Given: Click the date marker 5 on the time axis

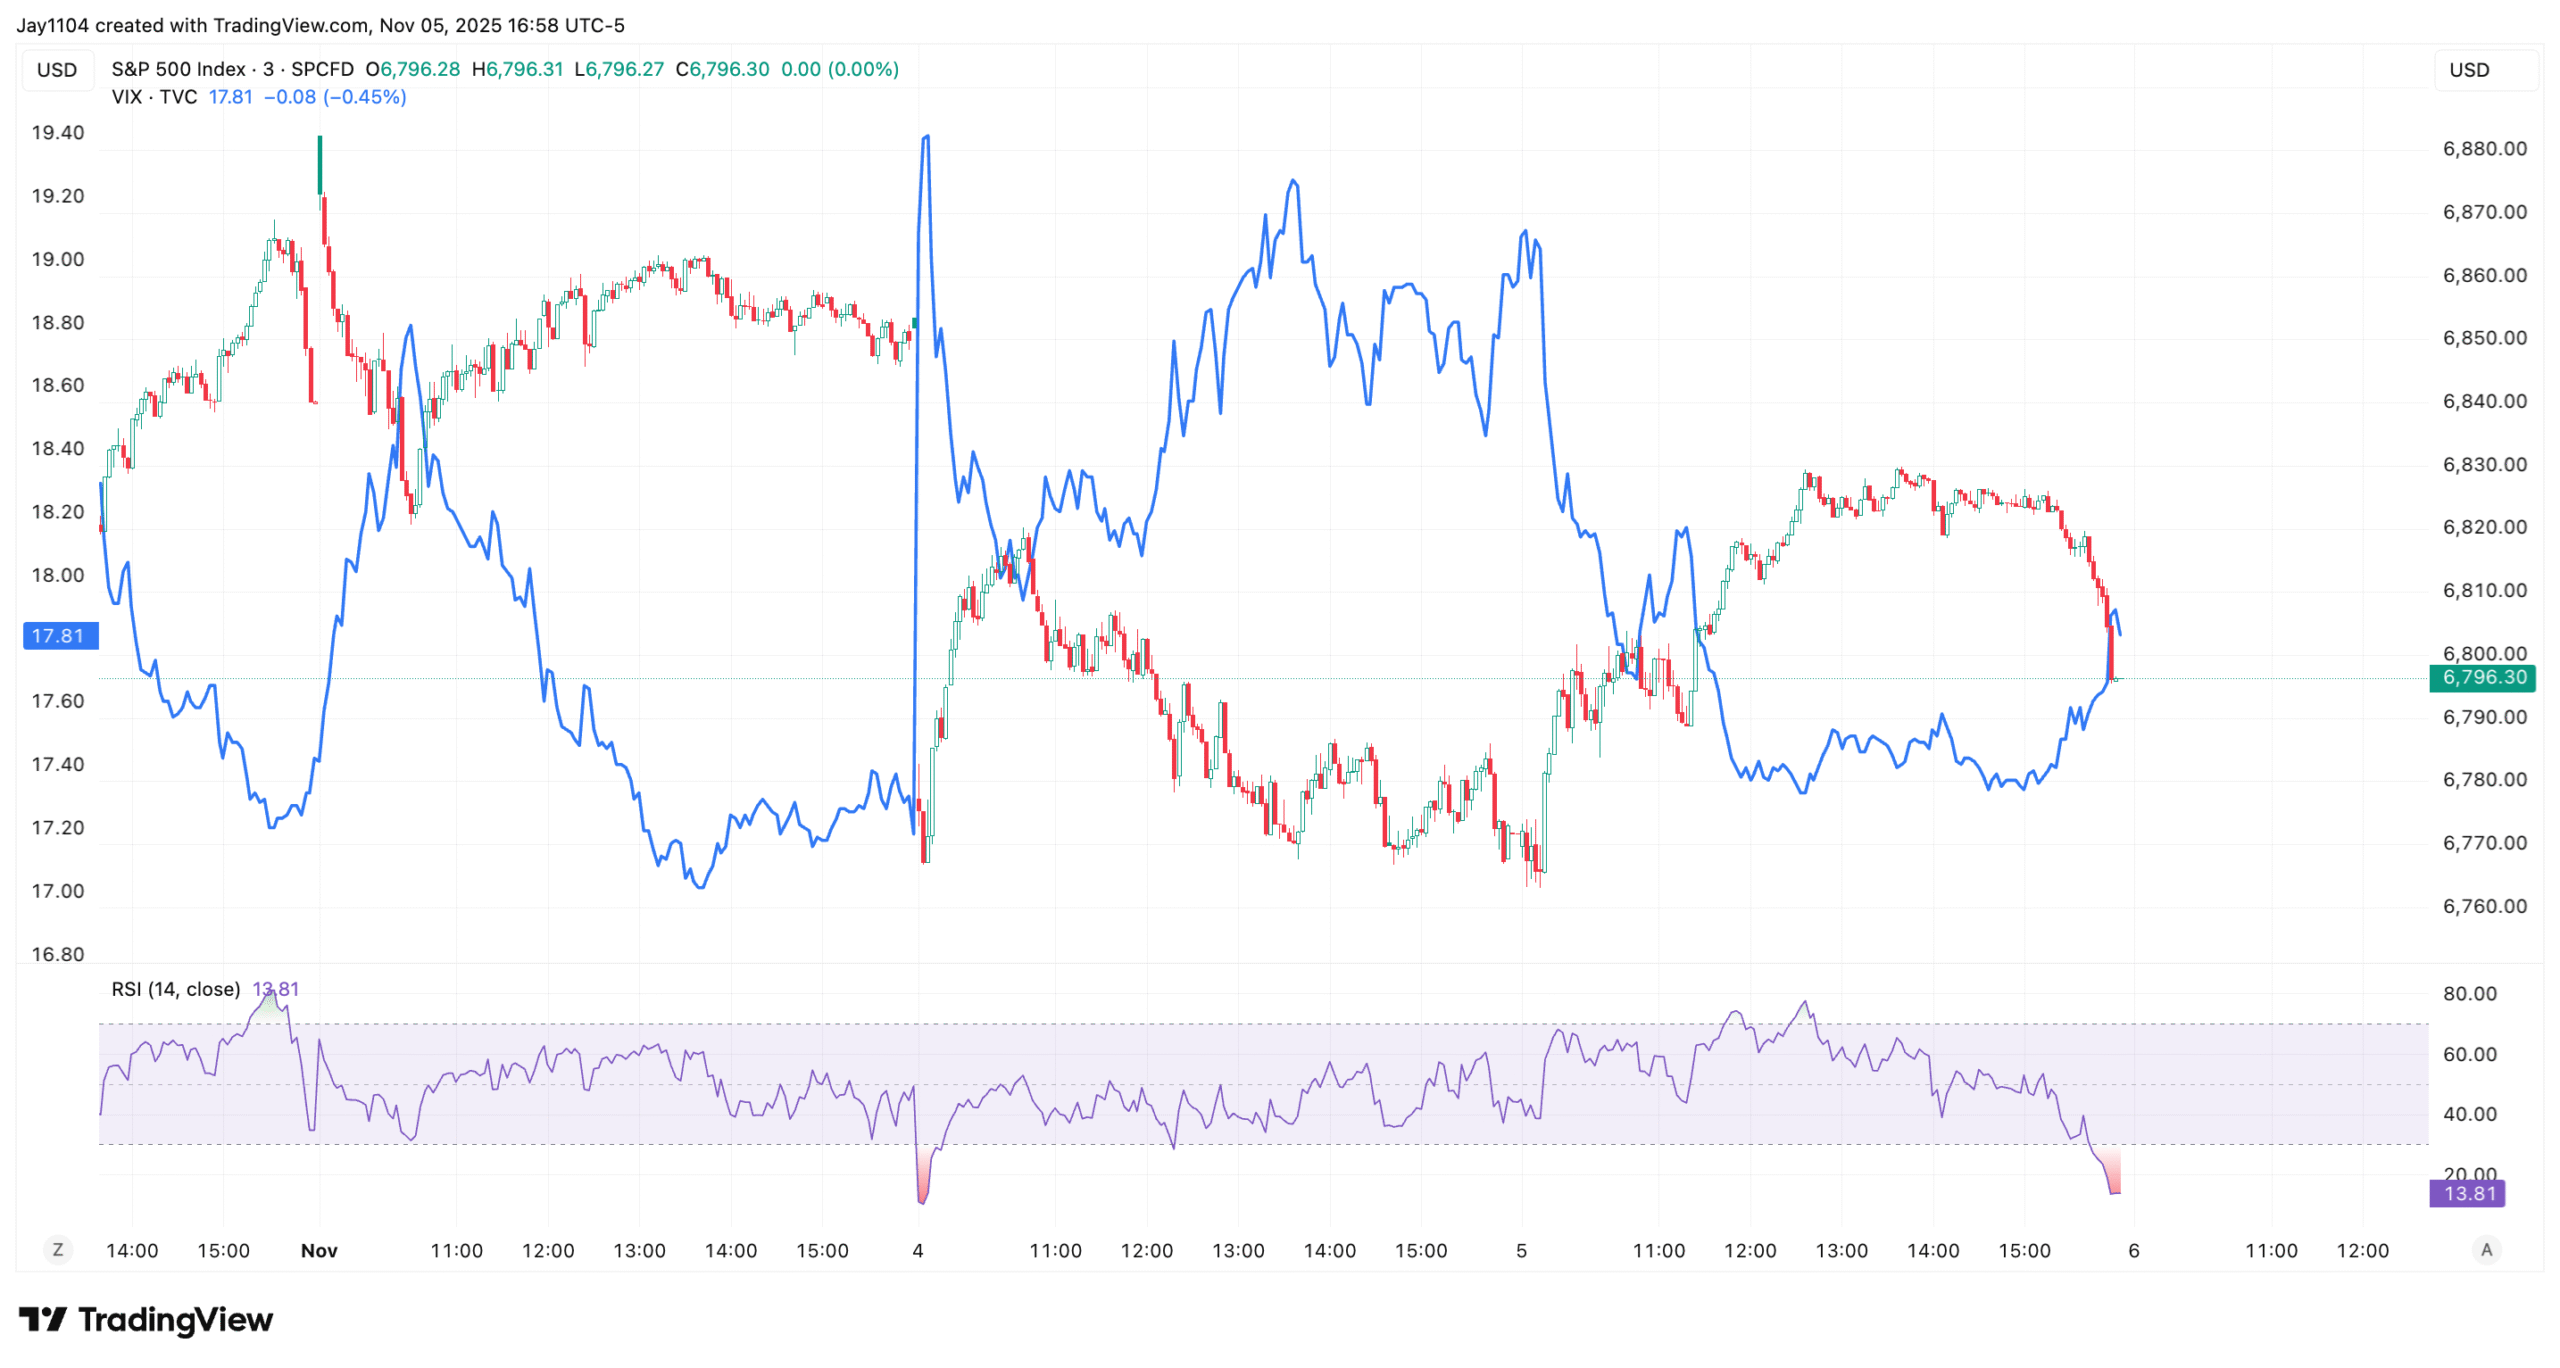Looking at the screenshot, I should pos(1521,1250).
